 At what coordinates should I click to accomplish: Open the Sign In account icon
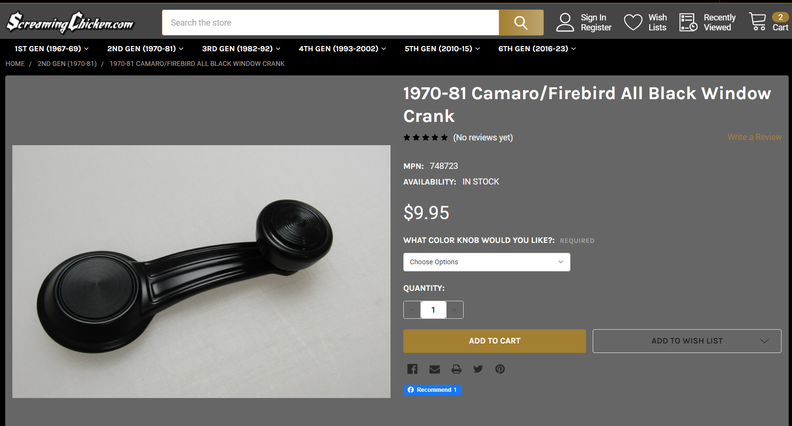566,22
